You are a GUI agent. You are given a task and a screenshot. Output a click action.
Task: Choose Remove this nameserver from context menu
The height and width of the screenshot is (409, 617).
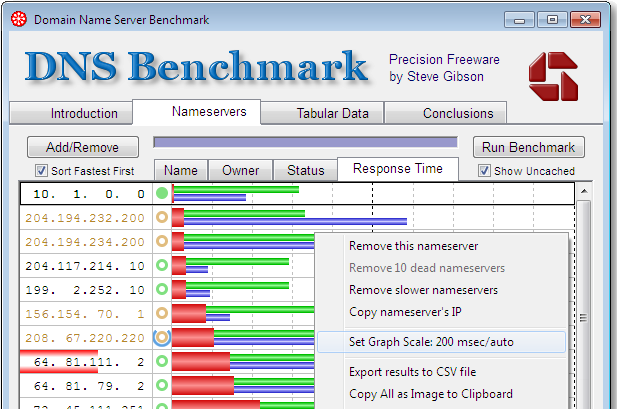pyautogui.click(x=413, y=246)
